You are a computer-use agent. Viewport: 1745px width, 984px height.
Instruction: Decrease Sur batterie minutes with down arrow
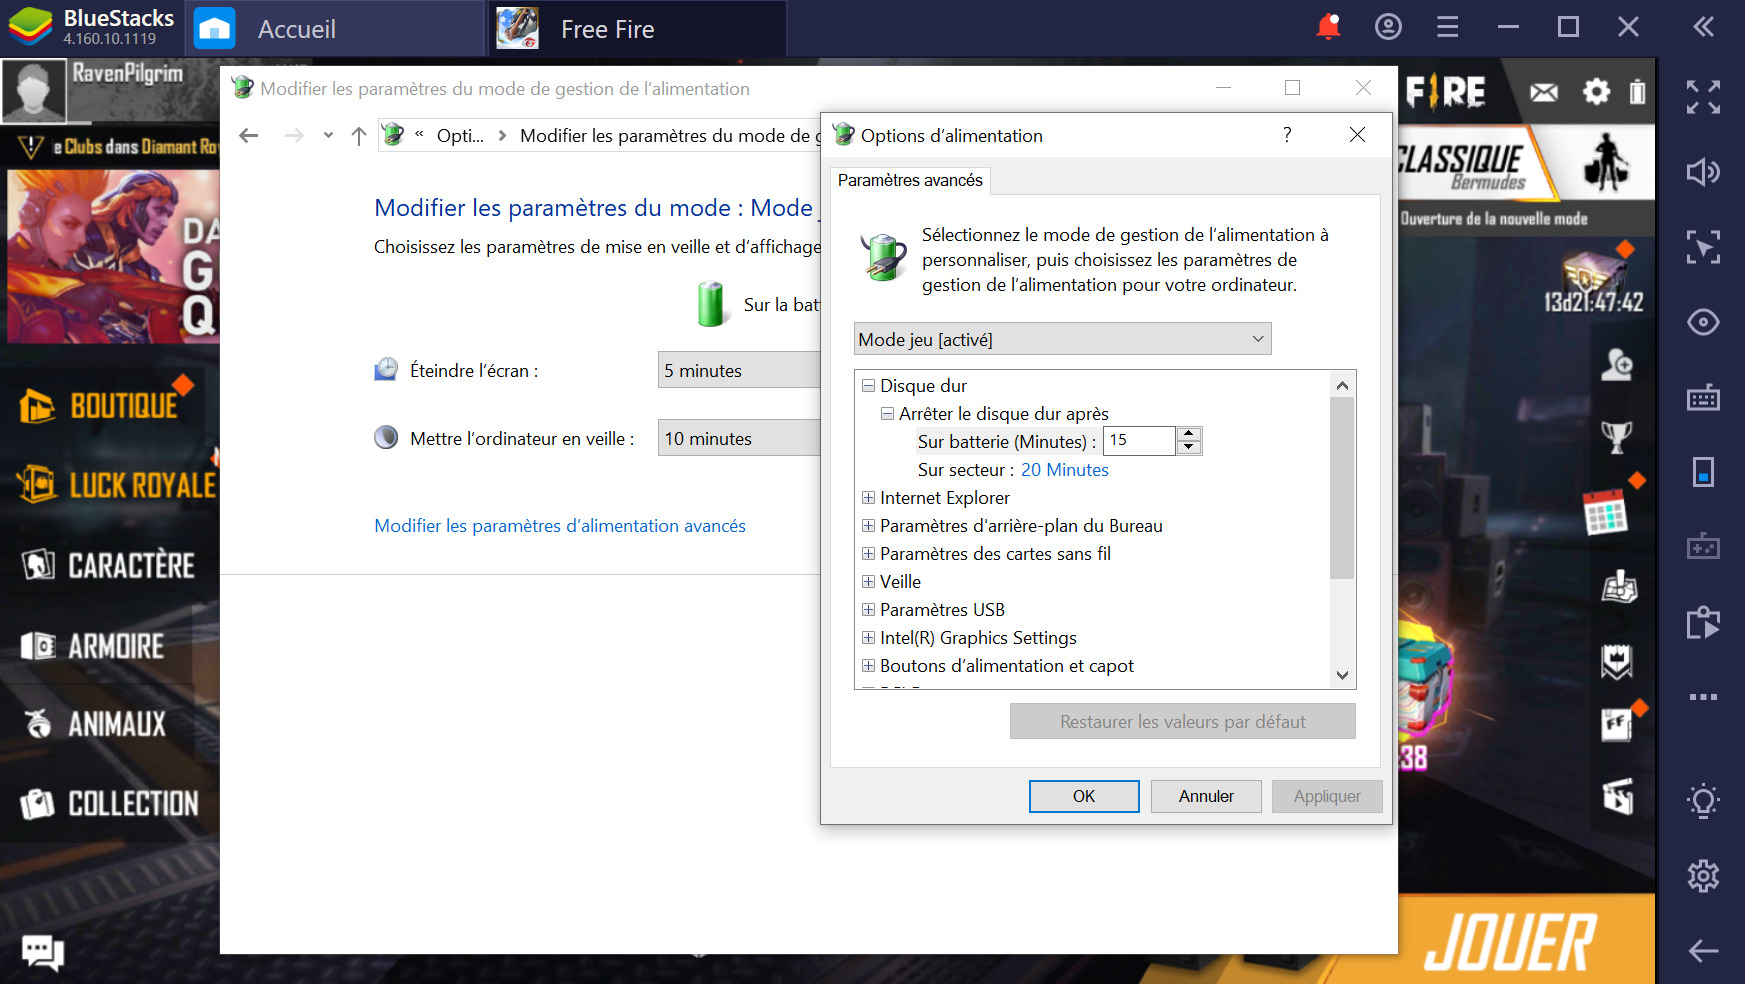point(1188,447)
